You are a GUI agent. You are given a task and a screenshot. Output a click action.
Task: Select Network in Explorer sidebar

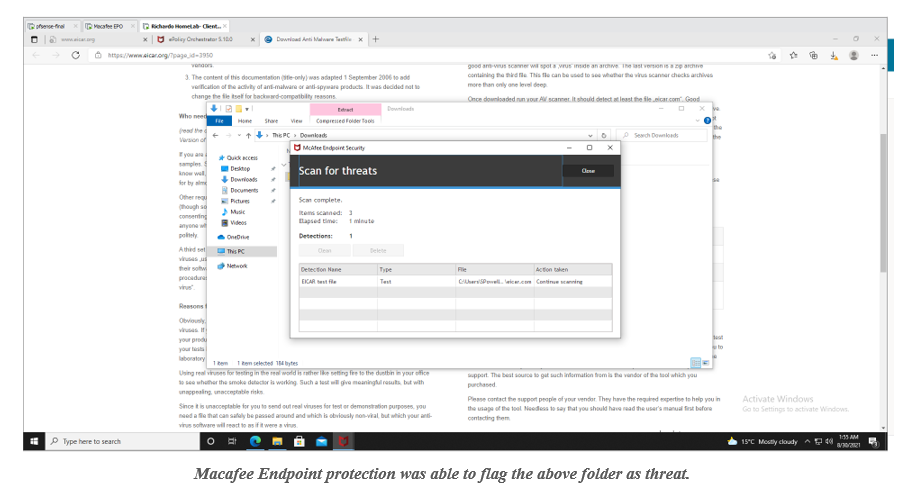click(x=236, y=266)
